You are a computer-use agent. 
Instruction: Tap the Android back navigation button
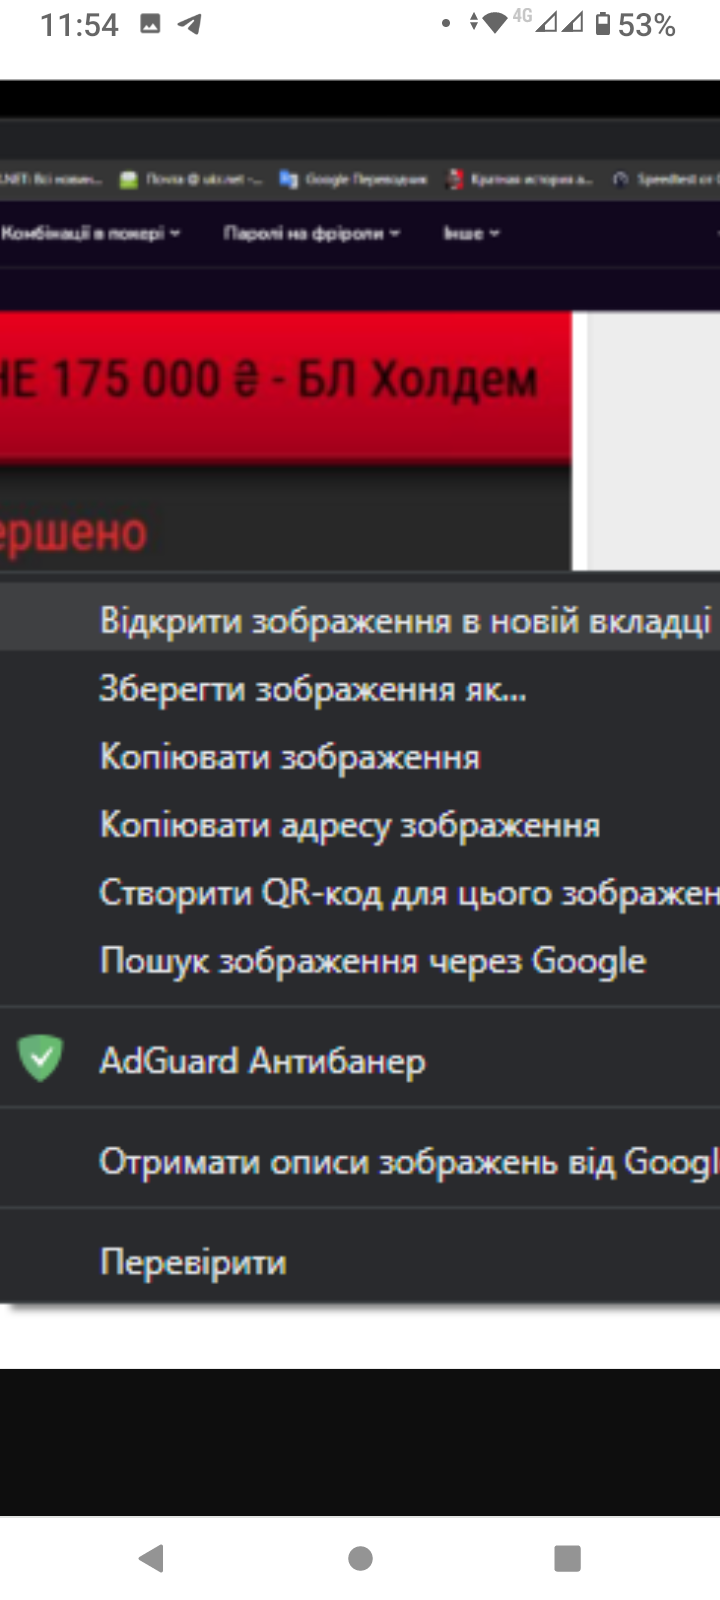click(152, 1557)
